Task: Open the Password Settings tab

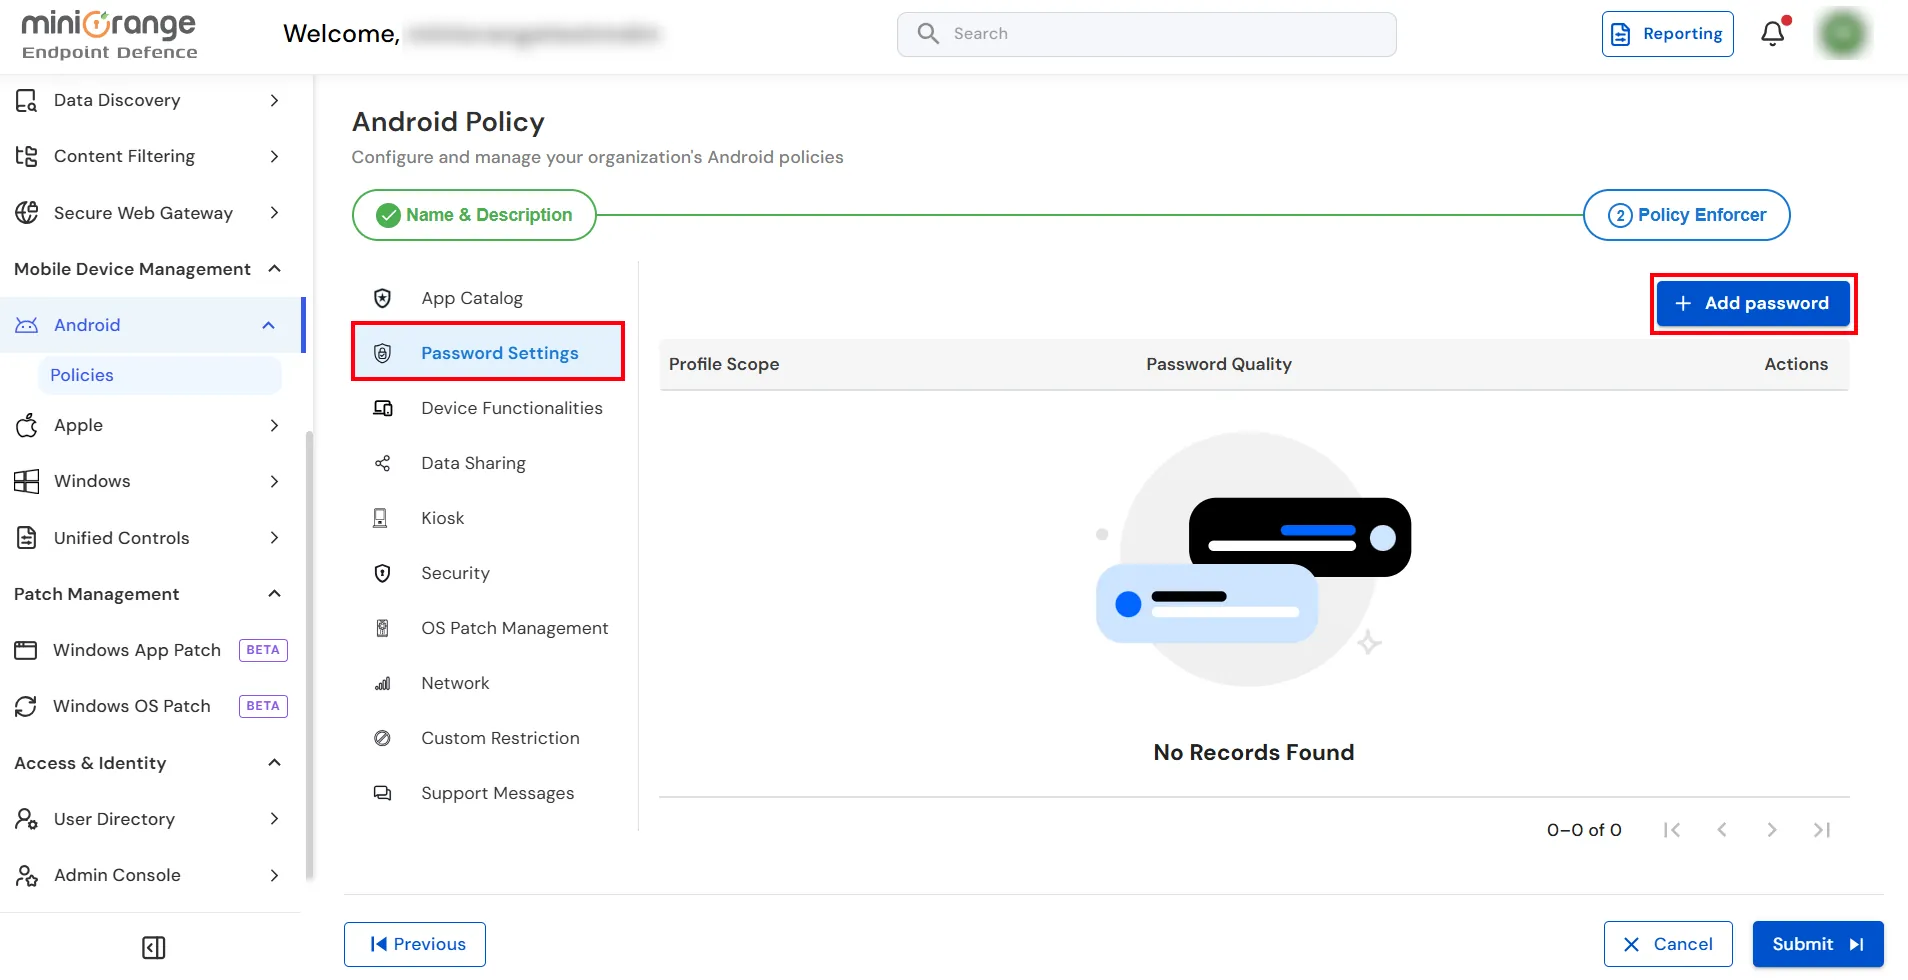Action: point(488,352)
